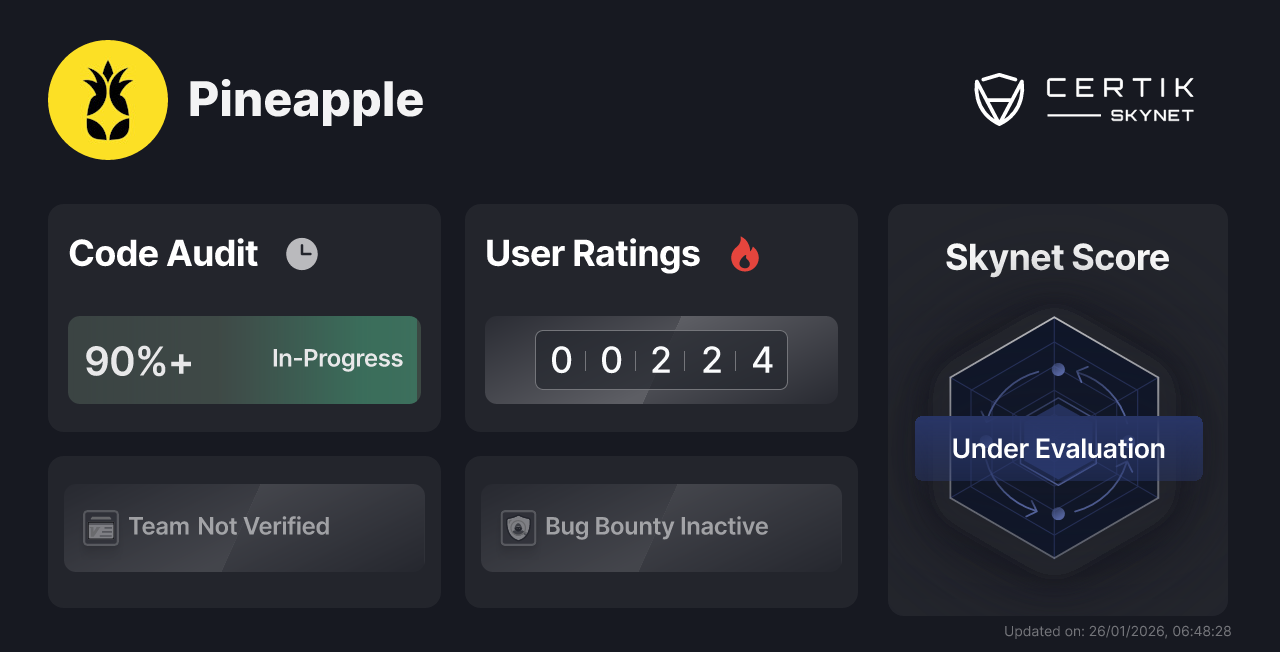Viewport: 1280px width, 652px height.
Task: Open the CERTIK SKYNET wordmark link
Action: [1118, 97]
